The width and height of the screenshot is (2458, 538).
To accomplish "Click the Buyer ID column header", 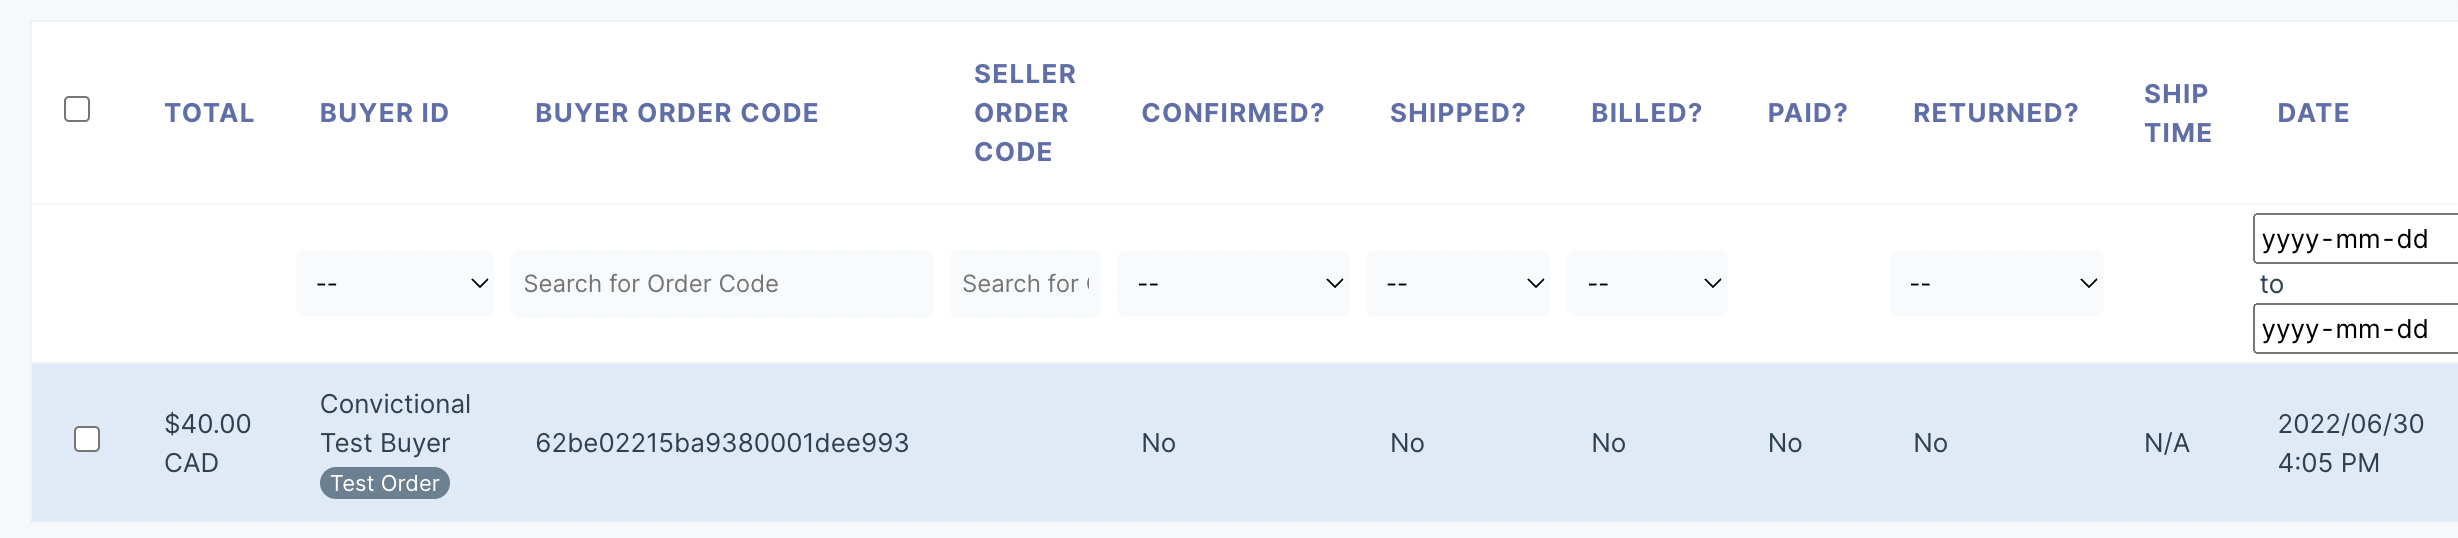I will click(384, 113).
